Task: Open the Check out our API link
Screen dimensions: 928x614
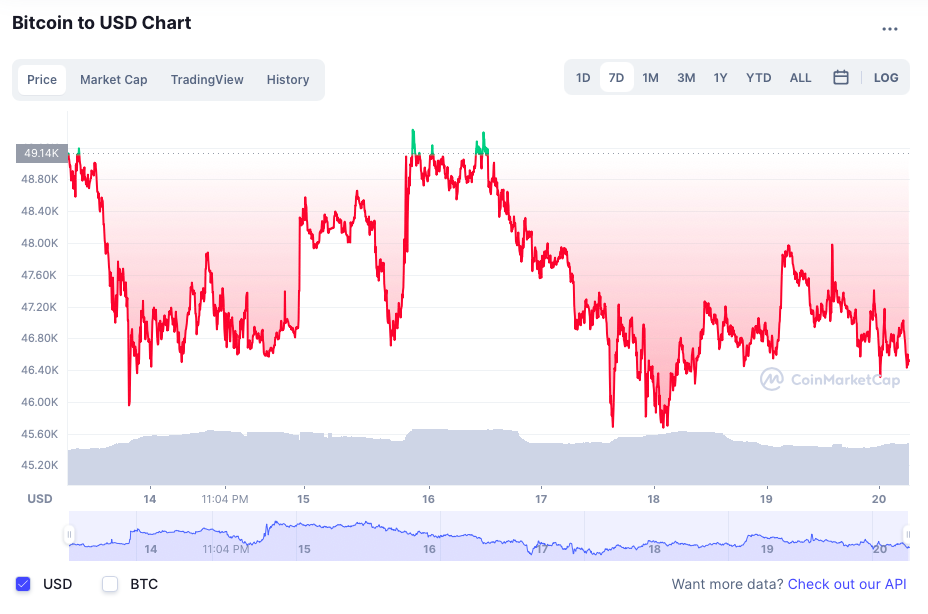Action: pyautogui.click(x=847, y=584)
